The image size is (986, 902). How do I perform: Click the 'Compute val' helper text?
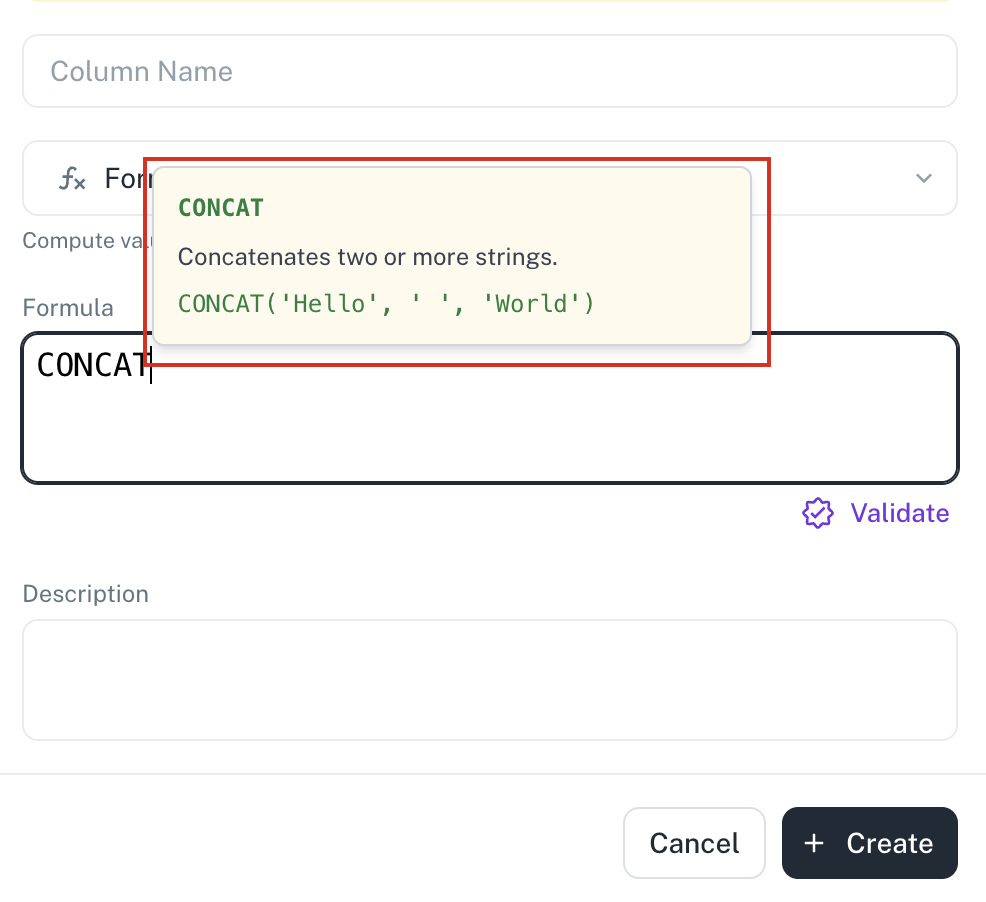click(x=86, y=240)
